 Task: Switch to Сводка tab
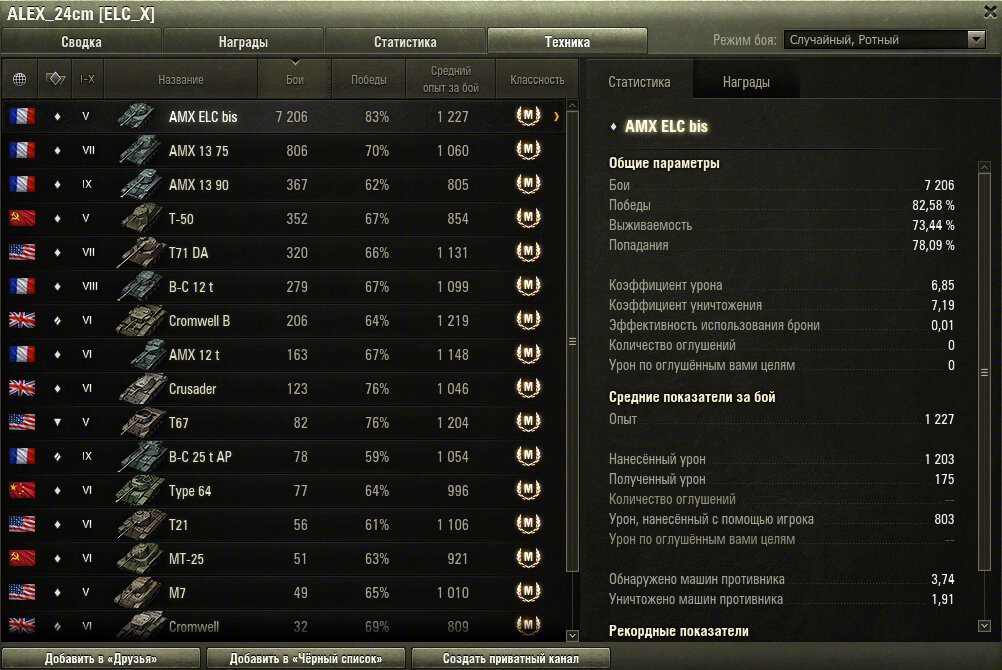click(x=81, y=42)
